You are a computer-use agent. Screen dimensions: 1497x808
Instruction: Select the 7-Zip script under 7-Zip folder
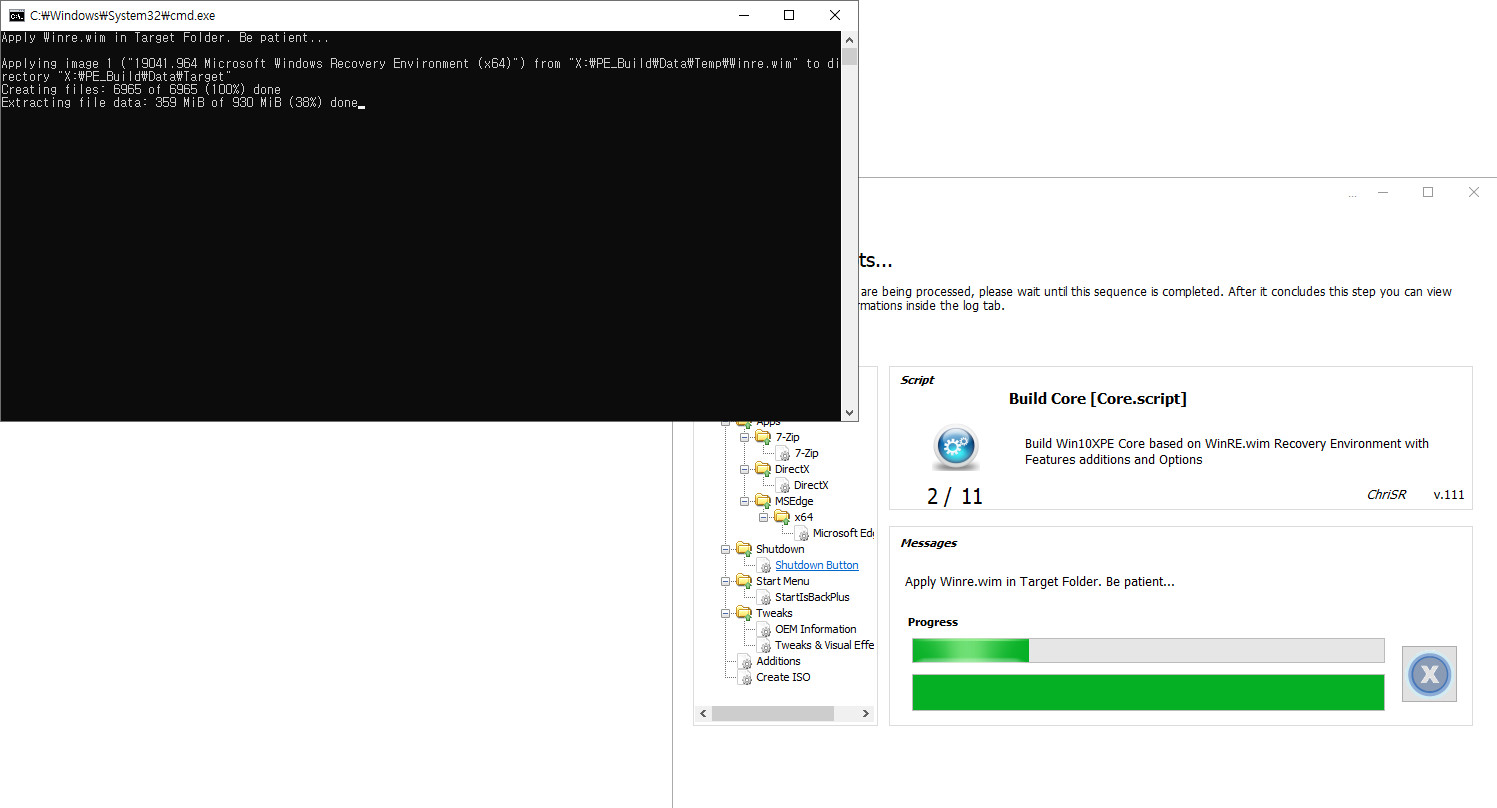(x=806, y=453)
